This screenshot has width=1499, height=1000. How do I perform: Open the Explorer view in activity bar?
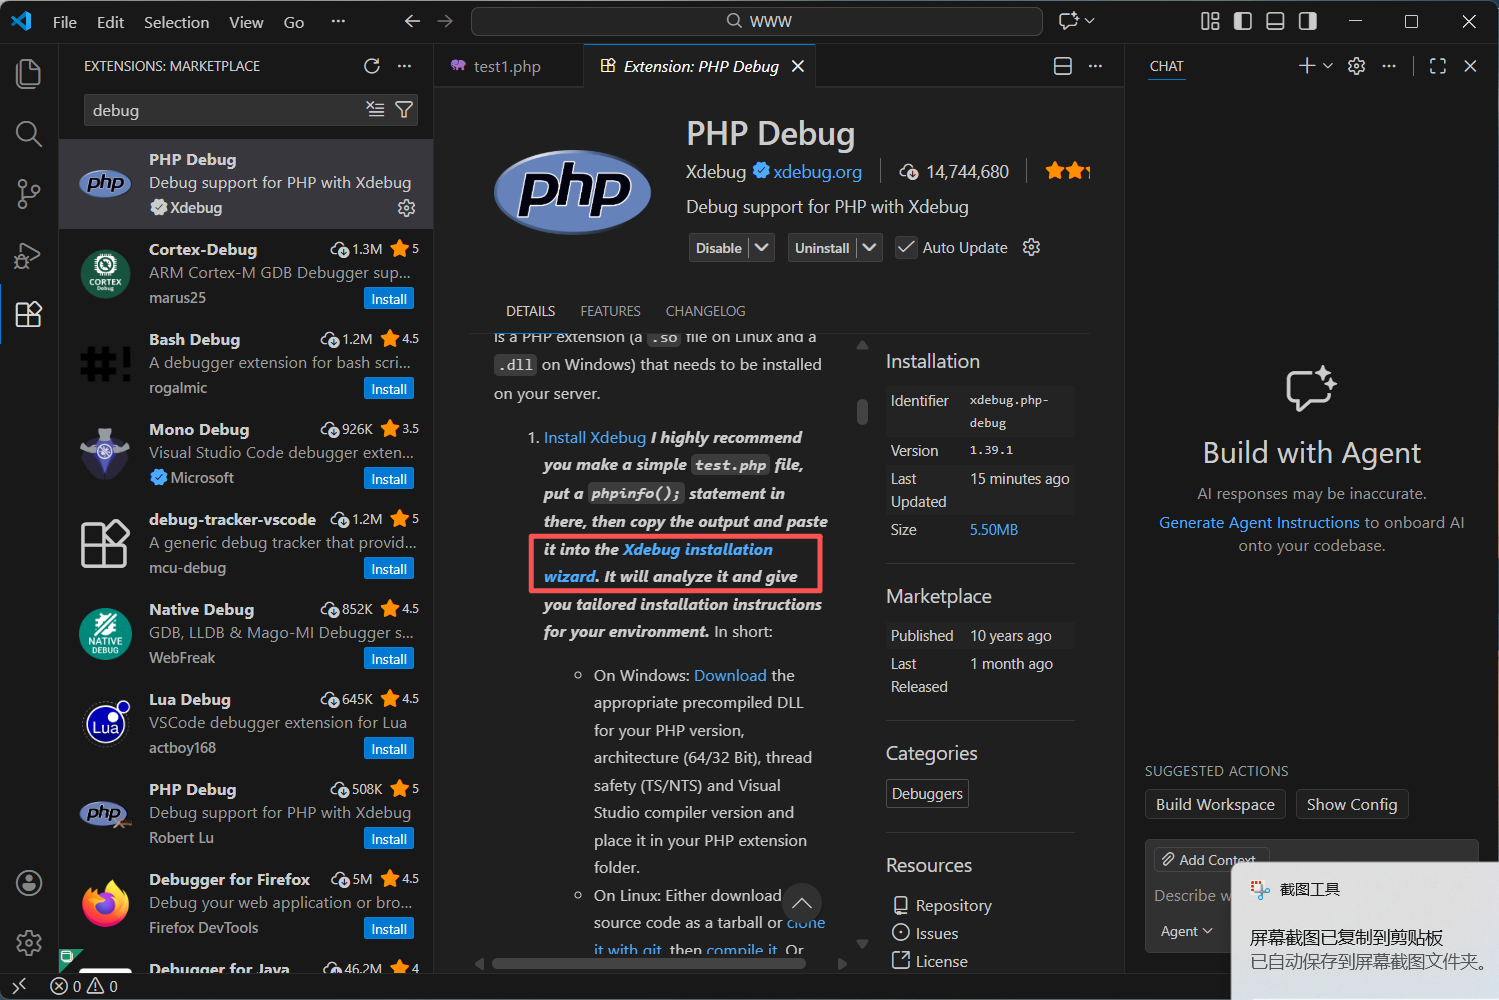click(29, 73)
